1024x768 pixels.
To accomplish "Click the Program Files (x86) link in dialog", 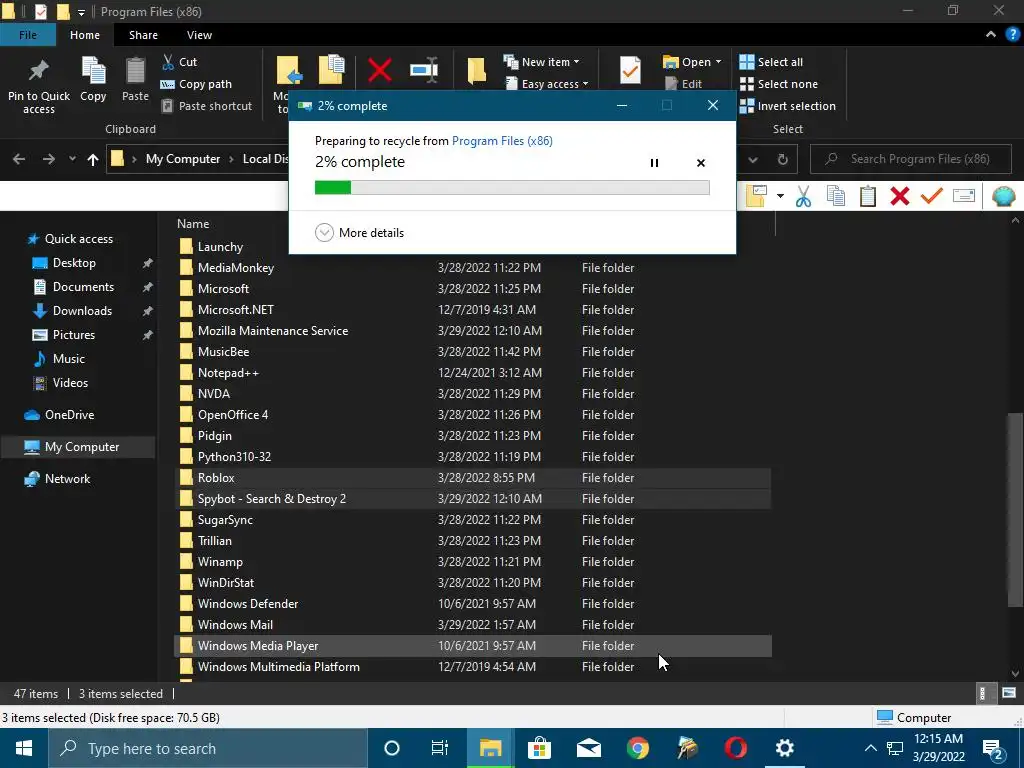I will coord(502,140).
